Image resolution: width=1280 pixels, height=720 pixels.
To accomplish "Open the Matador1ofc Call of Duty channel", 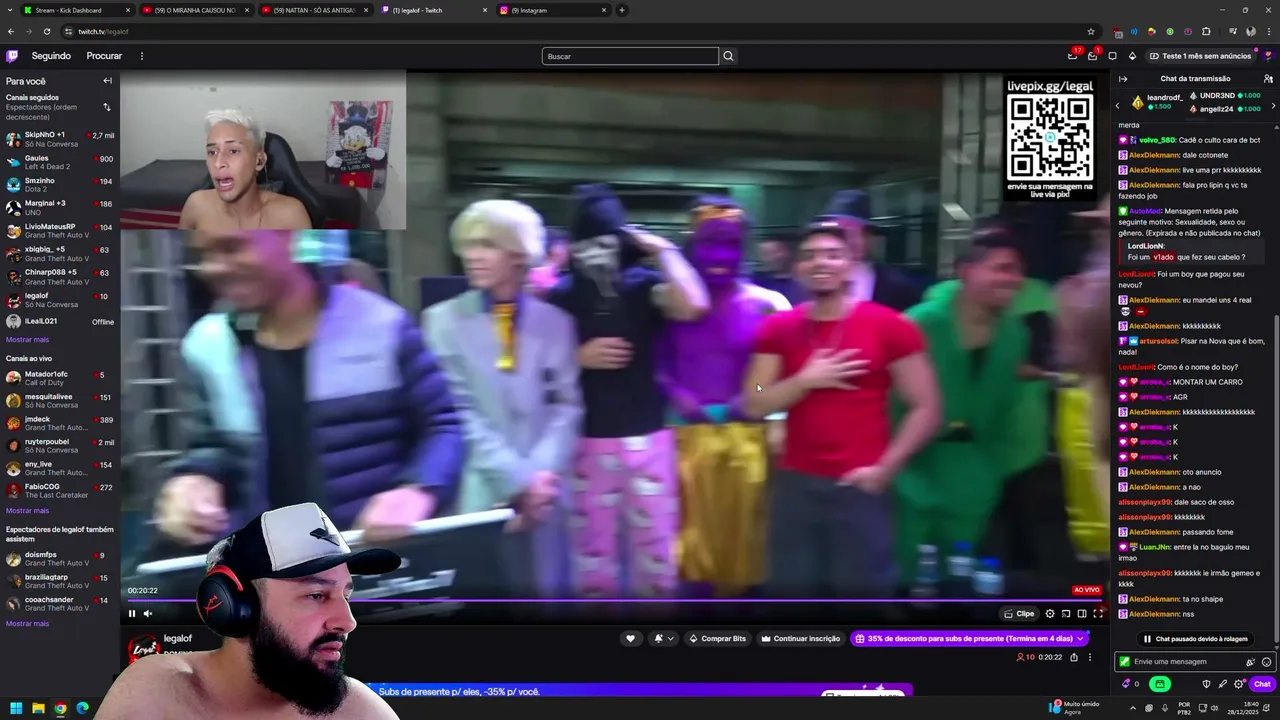I will [60, 378].
